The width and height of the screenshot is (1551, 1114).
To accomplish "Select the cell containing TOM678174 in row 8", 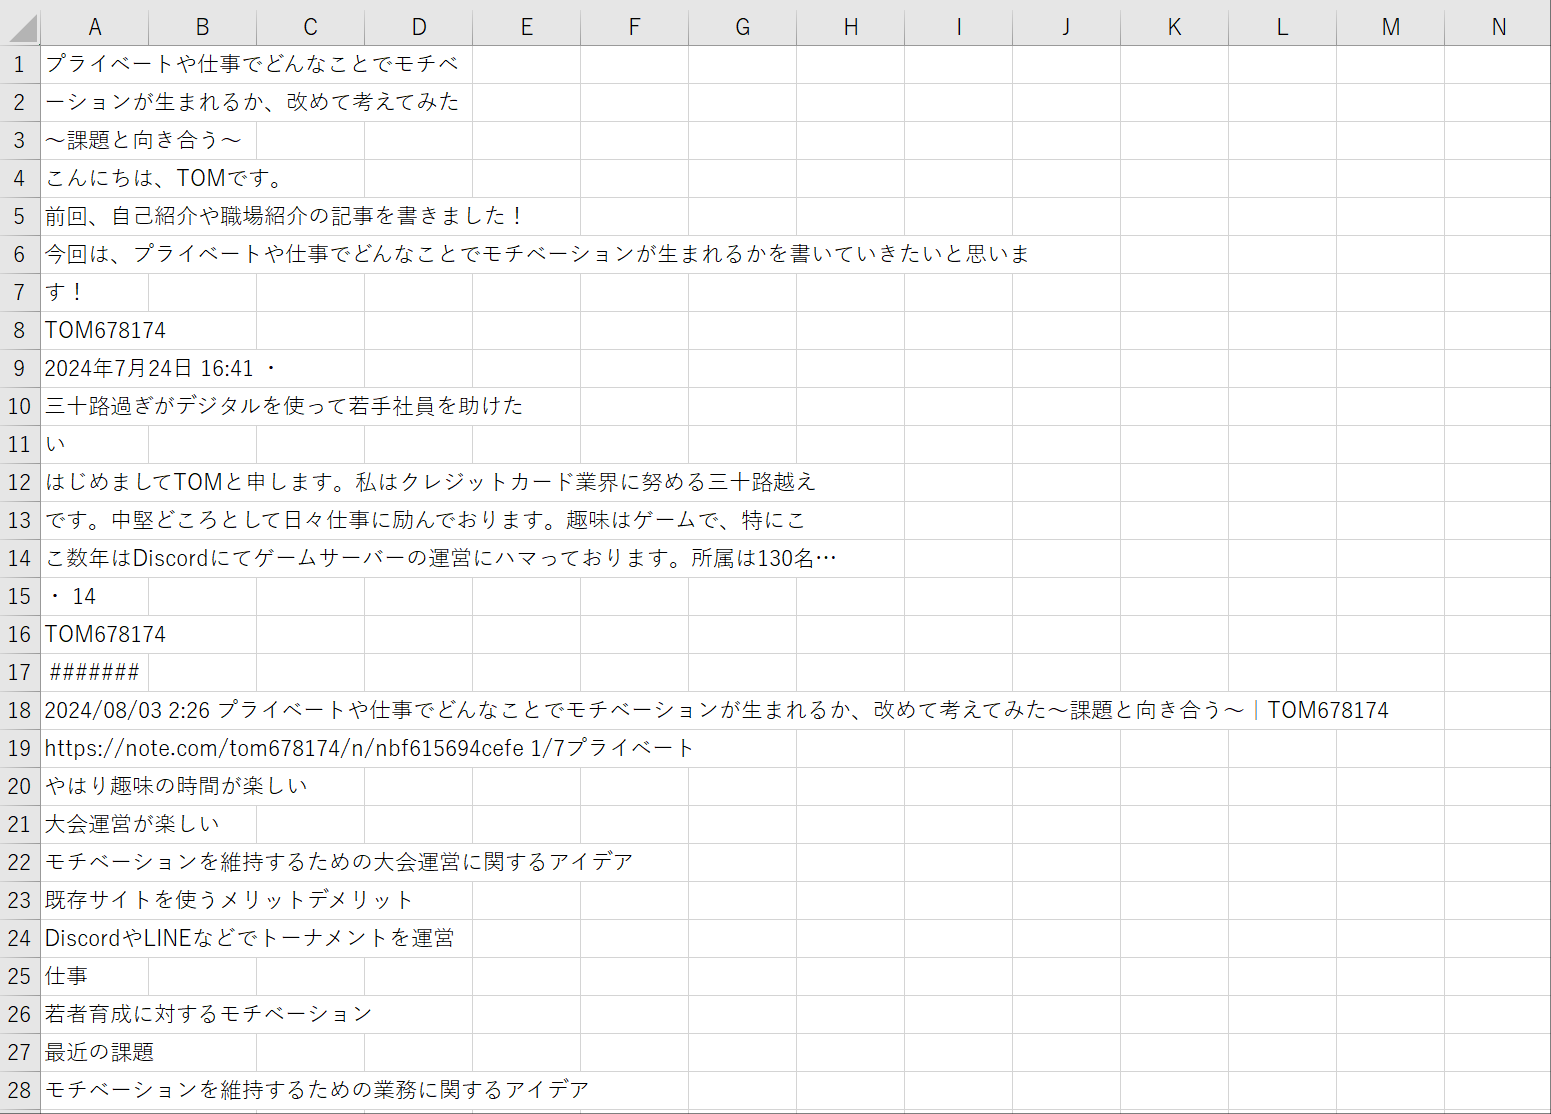I will pos(95,329).
